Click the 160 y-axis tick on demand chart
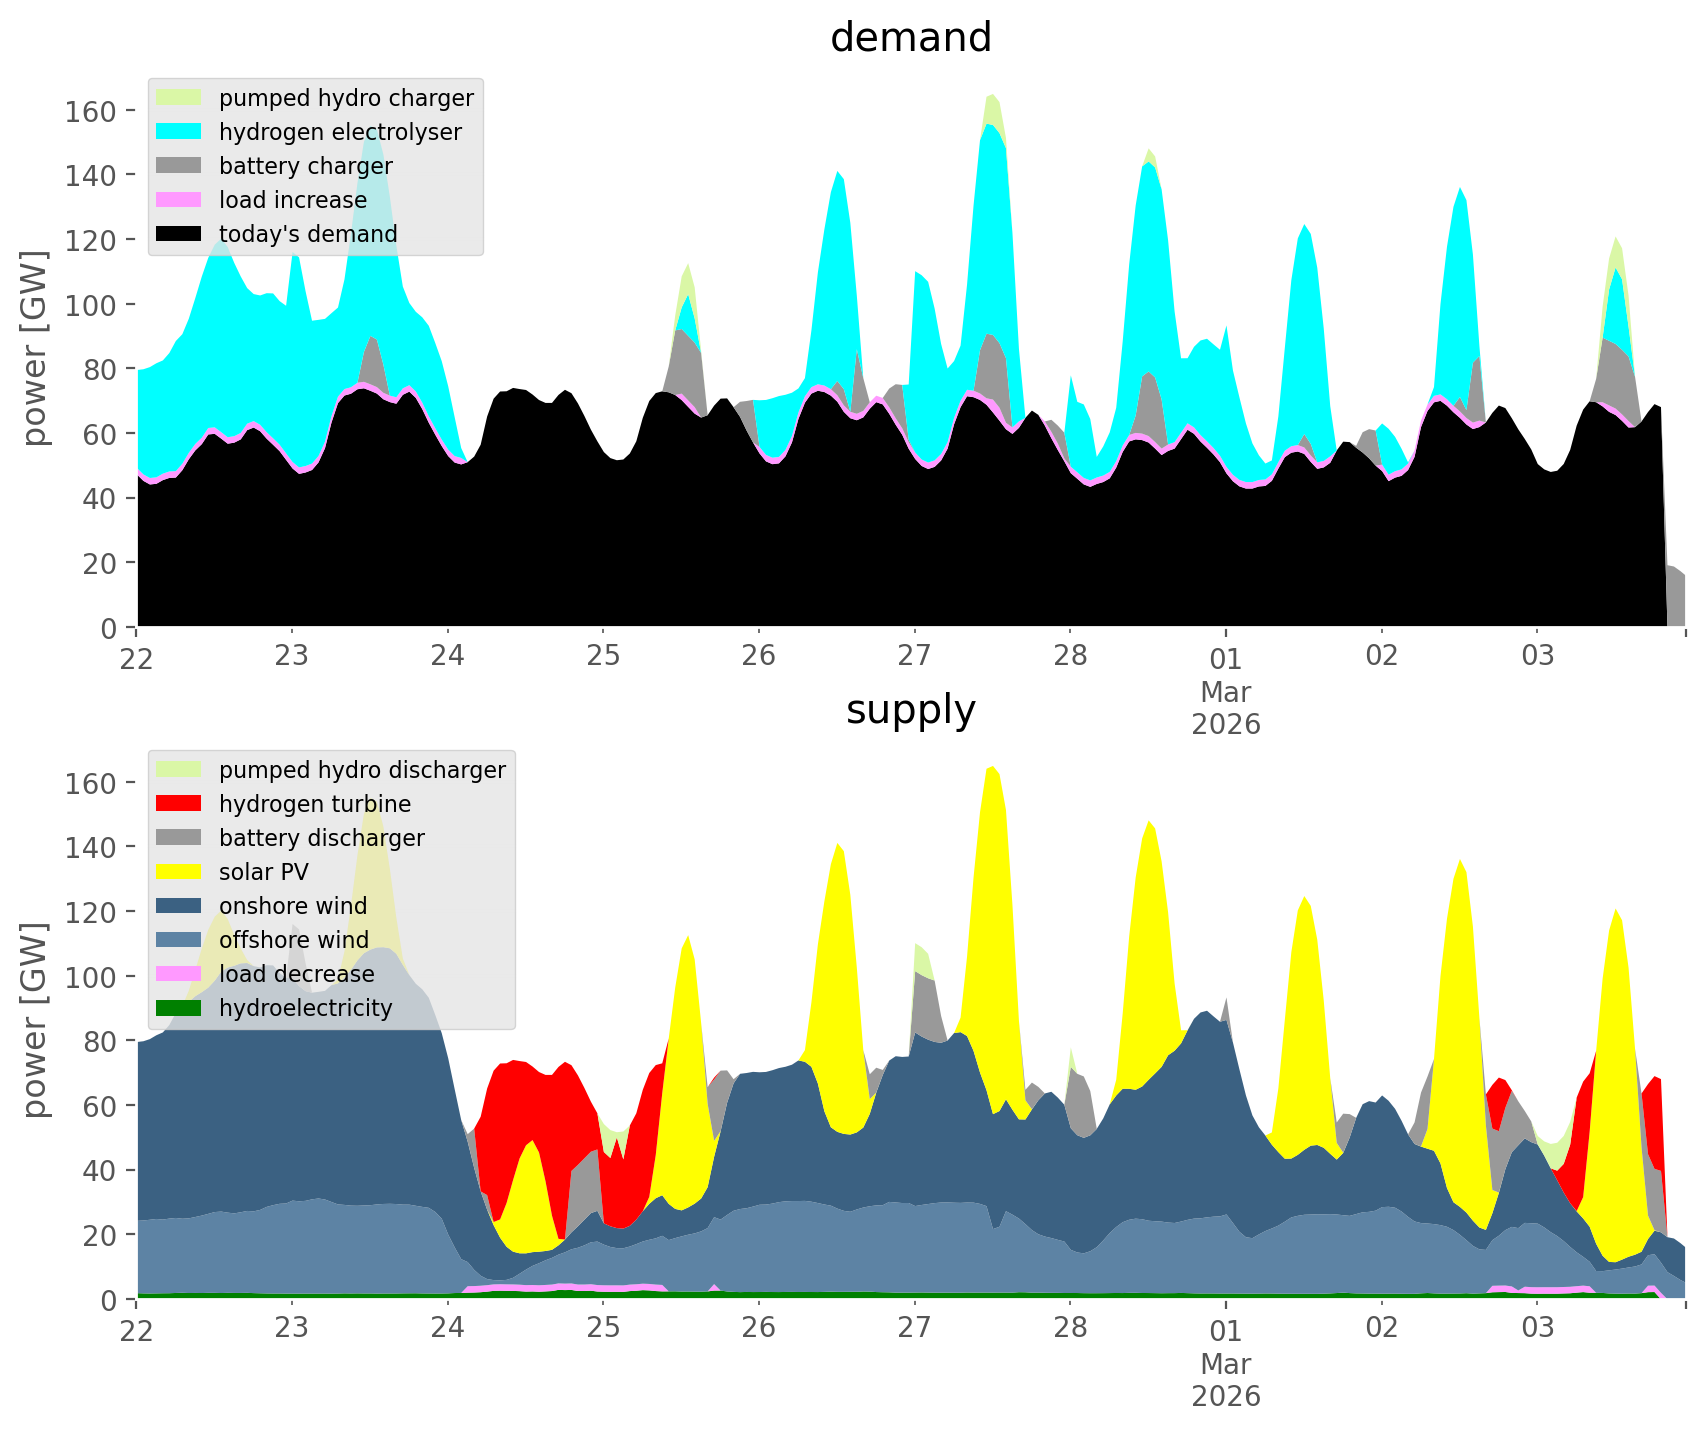This screenshot has width=1706, height=1431. [x=91, y=110]
